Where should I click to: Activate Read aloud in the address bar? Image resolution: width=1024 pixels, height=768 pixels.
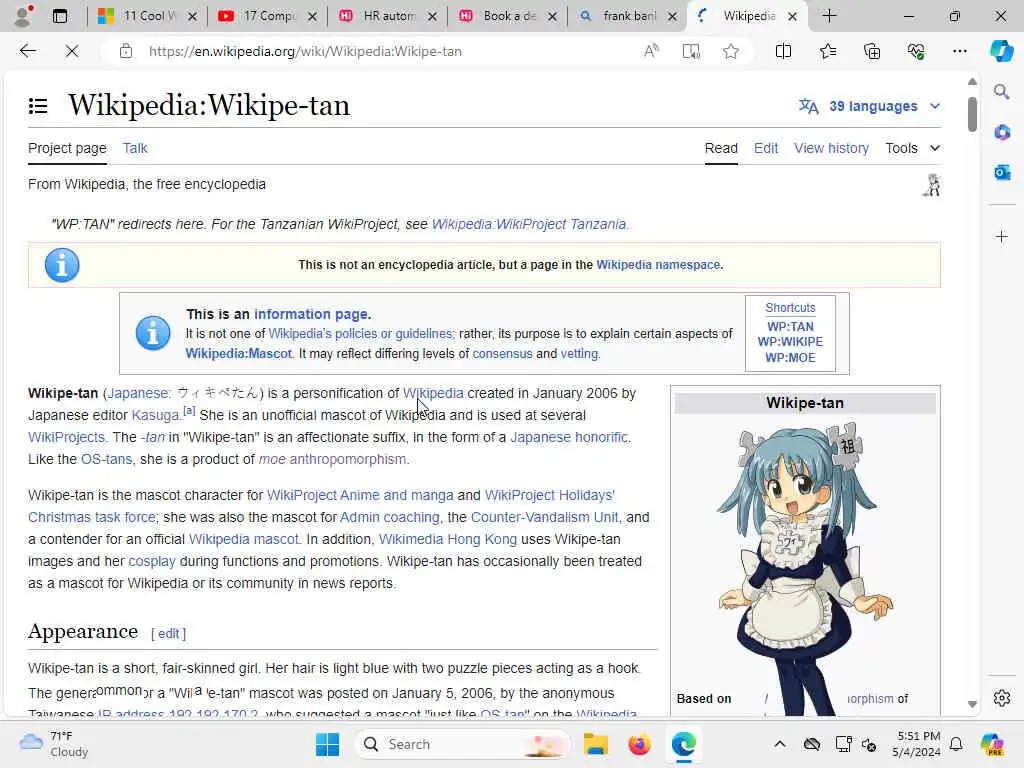click(x=651, y=51)
